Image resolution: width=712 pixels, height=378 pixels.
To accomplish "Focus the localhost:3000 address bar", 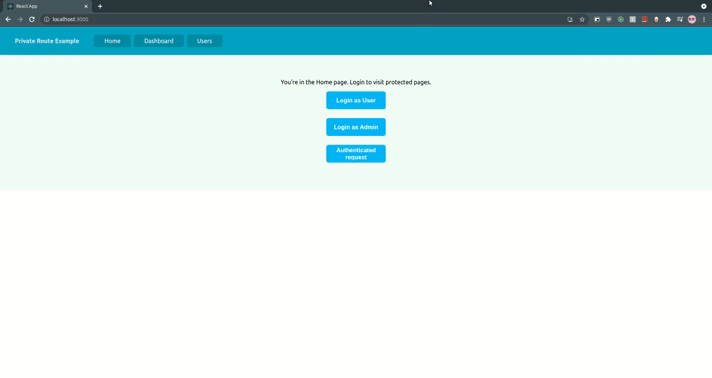I will tap(304, 20).
